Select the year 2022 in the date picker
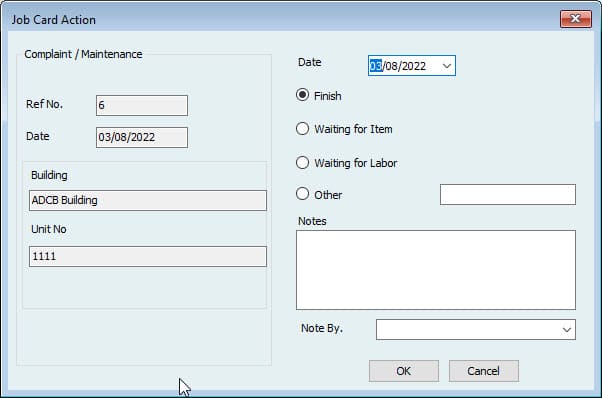Screen dimensions: 602x398 [413, 66]
